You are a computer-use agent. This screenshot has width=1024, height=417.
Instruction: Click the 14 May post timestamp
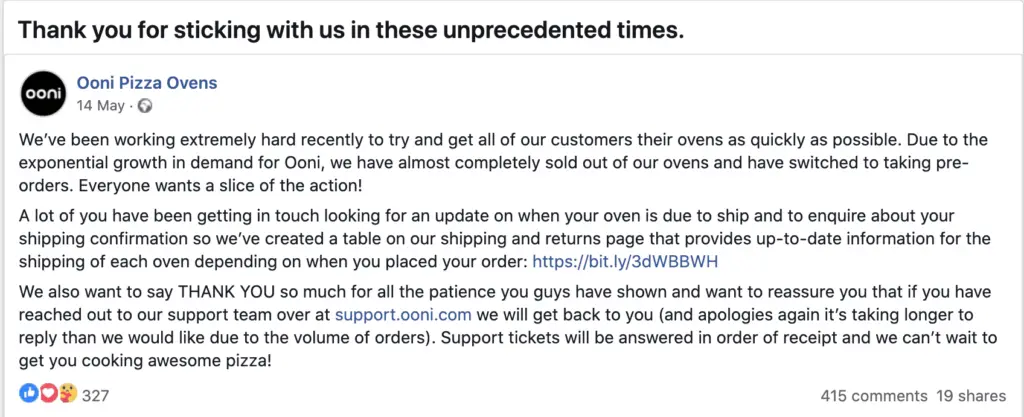[101, 105]
